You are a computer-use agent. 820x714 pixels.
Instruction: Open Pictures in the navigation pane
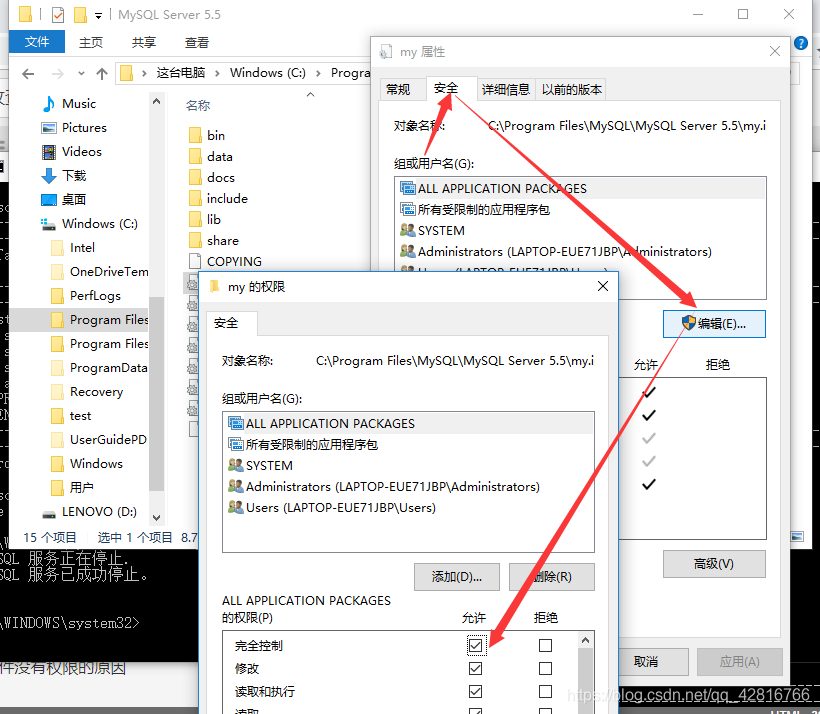tap(74, 128)
